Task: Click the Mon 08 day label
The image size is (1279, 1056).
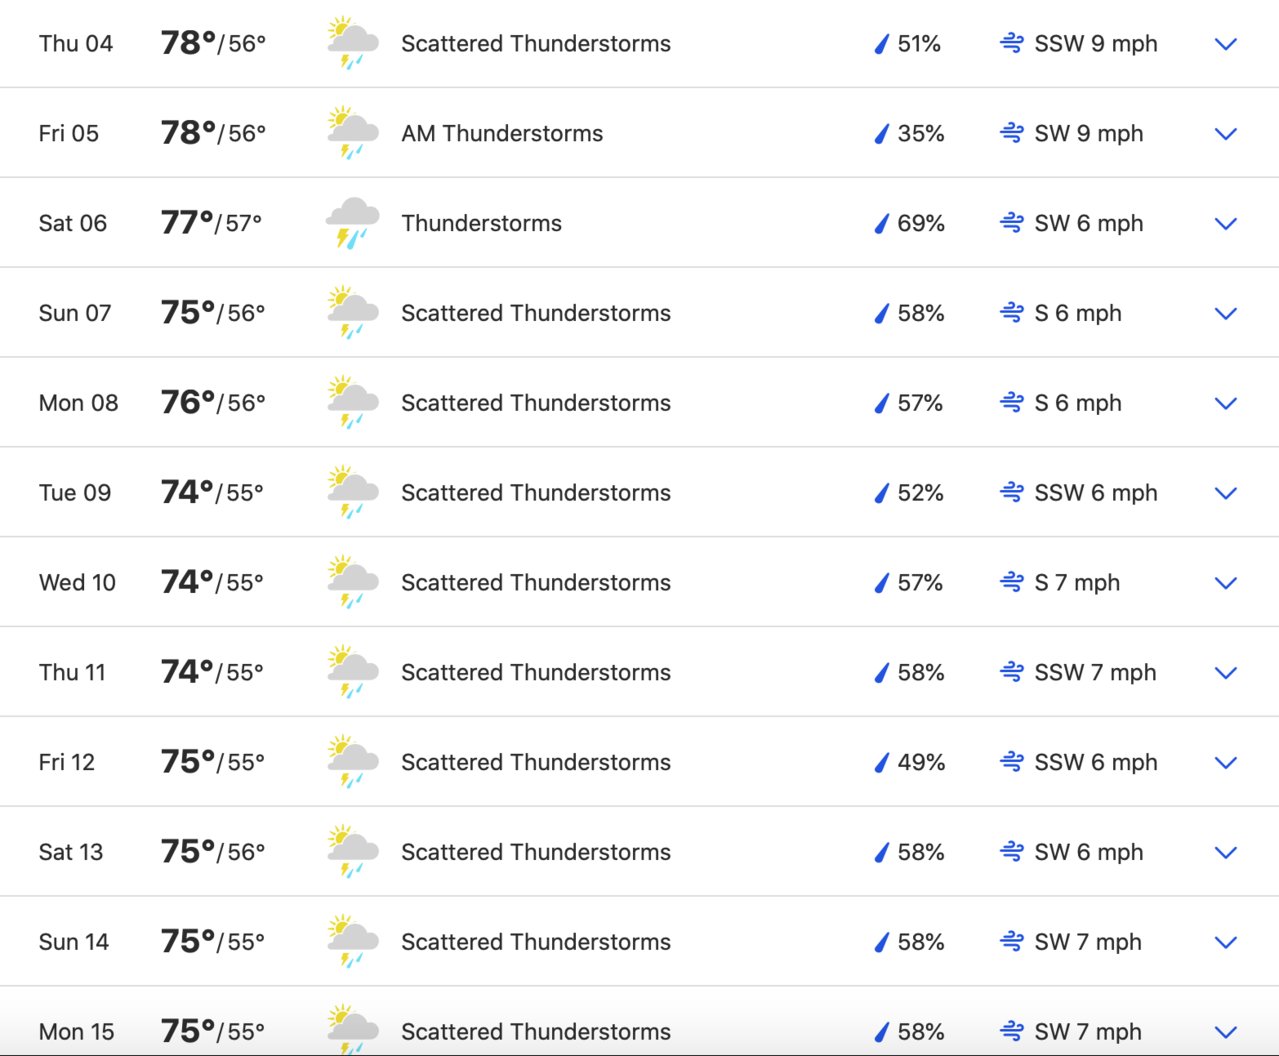Action: 78,403
